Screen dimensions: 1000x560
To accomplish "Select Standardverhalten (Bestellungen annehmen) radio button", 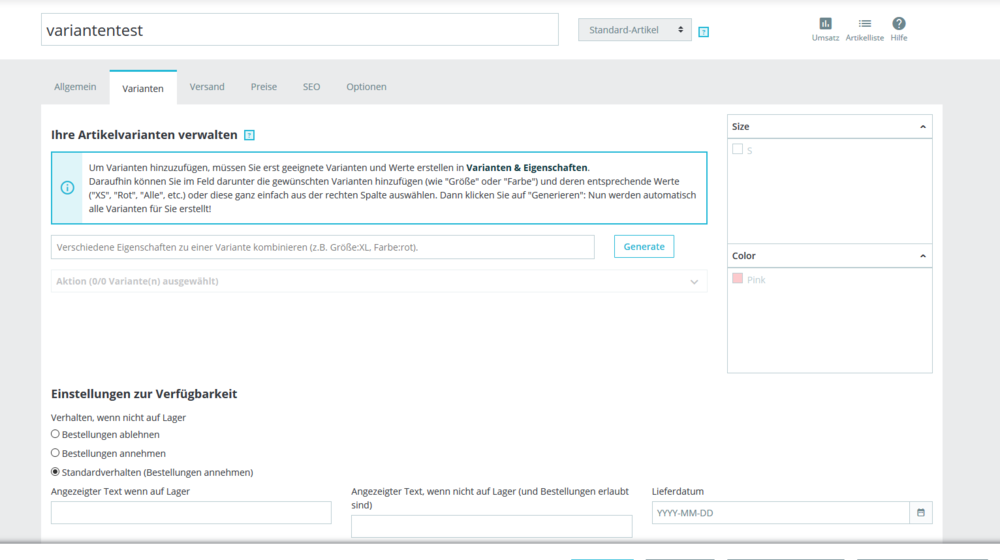I will point(55,472).
